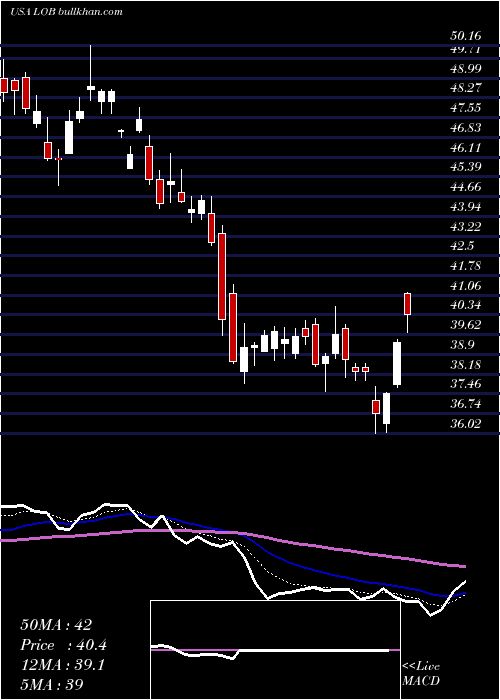
Task: Select the 41.06 price axis label
Action: tap(466, 285)
